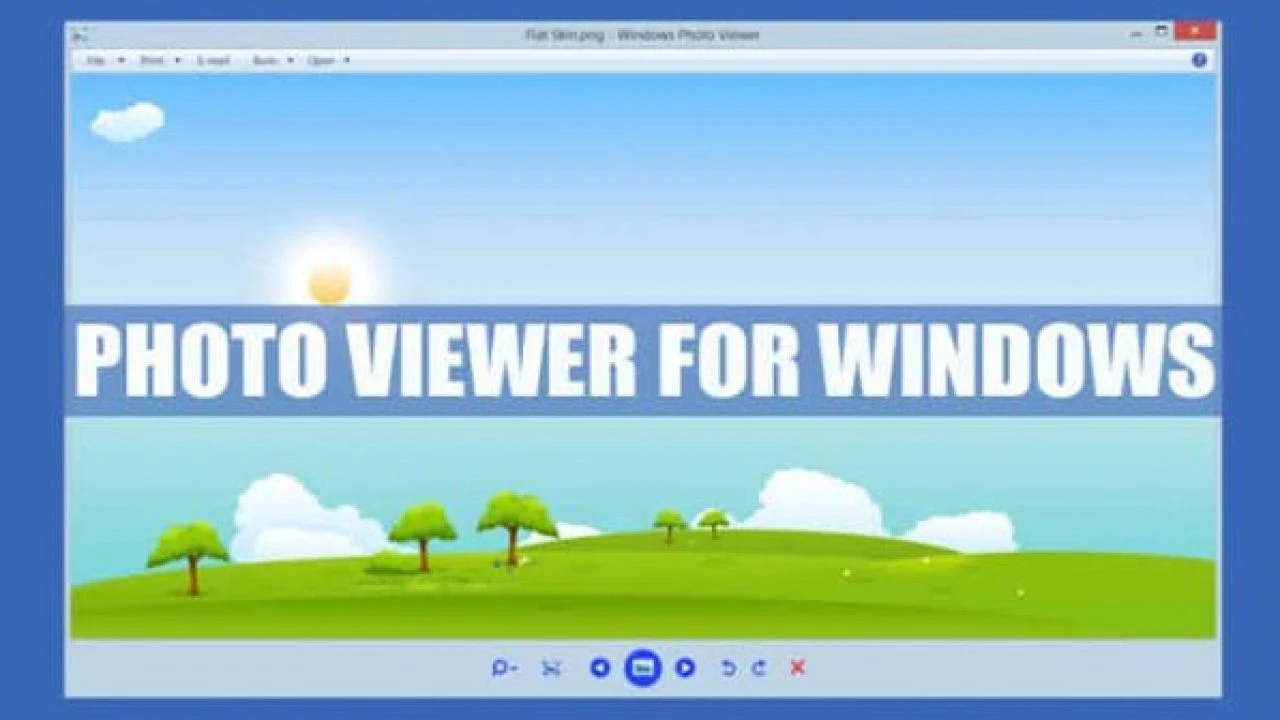Maximize the Photo Viewer window
This screenshot has height=720, width=1280.
(x=1161, y=31)
